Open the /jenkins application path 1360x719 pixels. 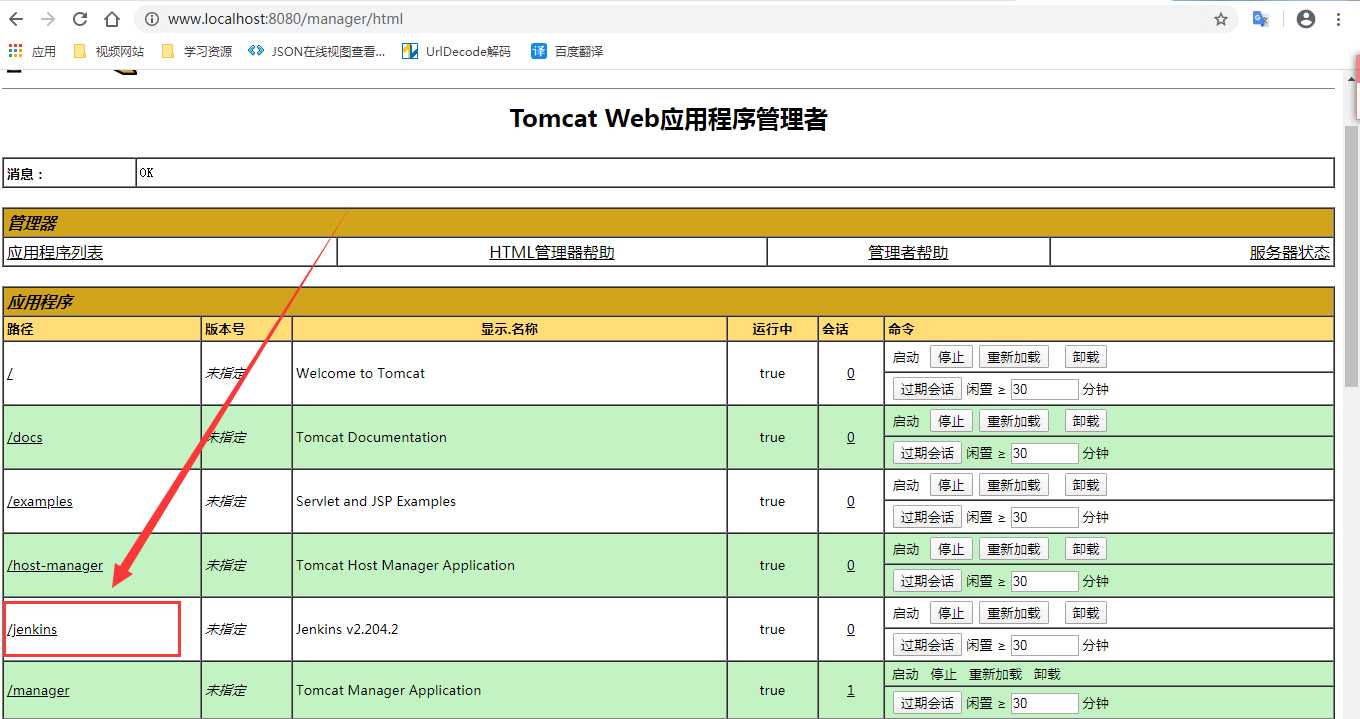click(32, 629)
